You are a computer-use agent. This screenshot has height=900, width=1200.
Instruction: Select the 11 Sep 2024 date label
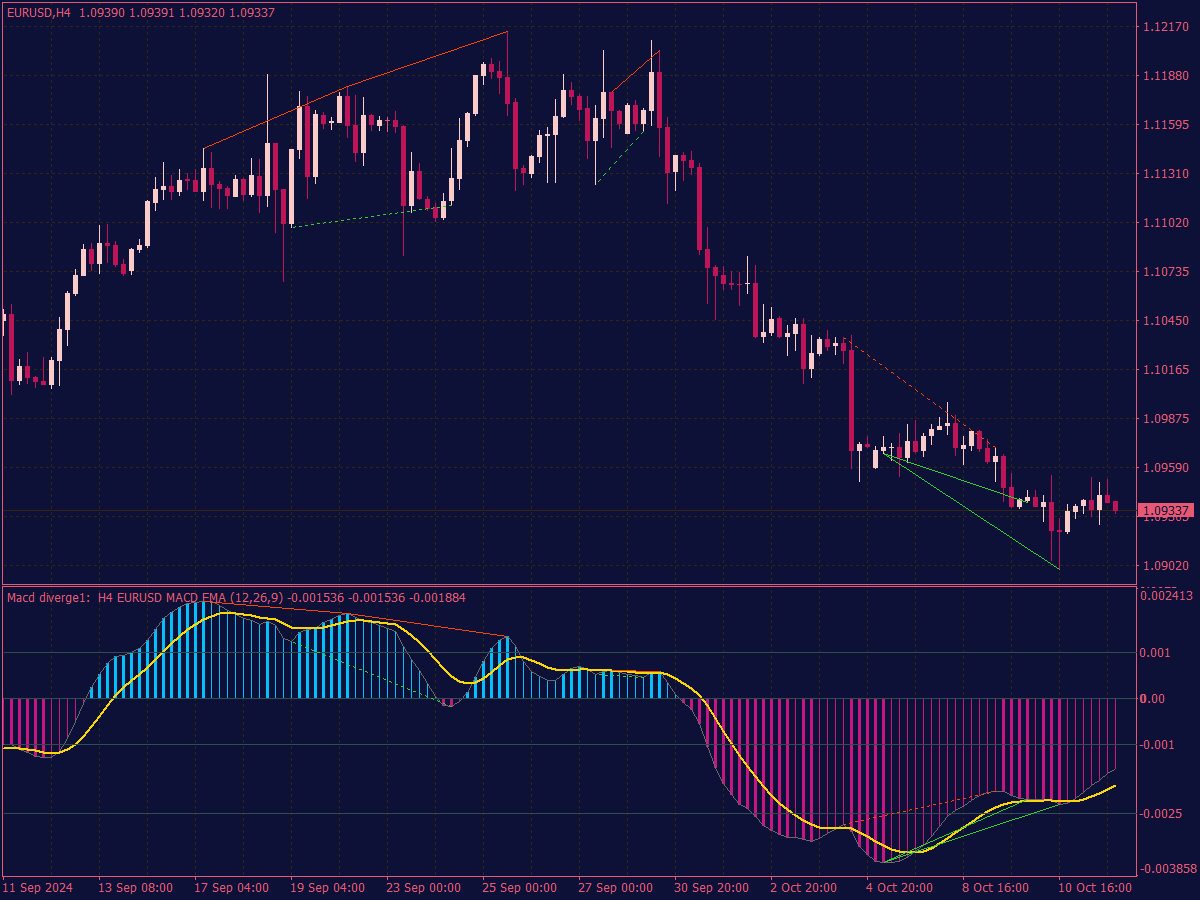pyautogui.click(x=40, y=886)
